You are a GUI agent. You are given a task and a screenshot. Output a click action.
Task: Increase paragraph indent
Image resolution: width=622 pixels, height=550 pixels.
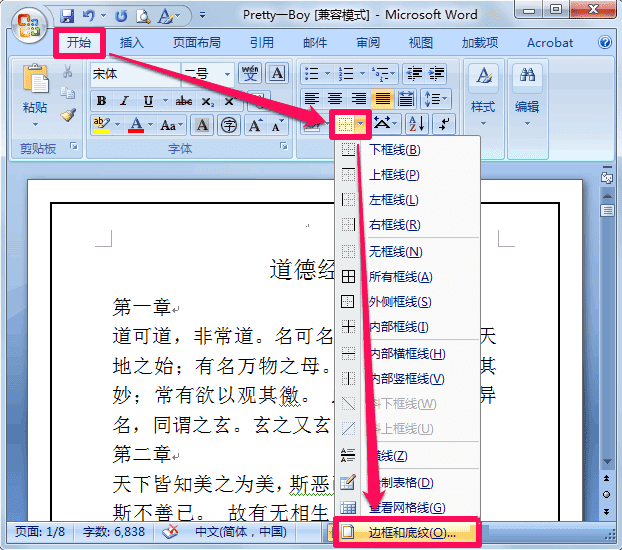coord(436,74)
